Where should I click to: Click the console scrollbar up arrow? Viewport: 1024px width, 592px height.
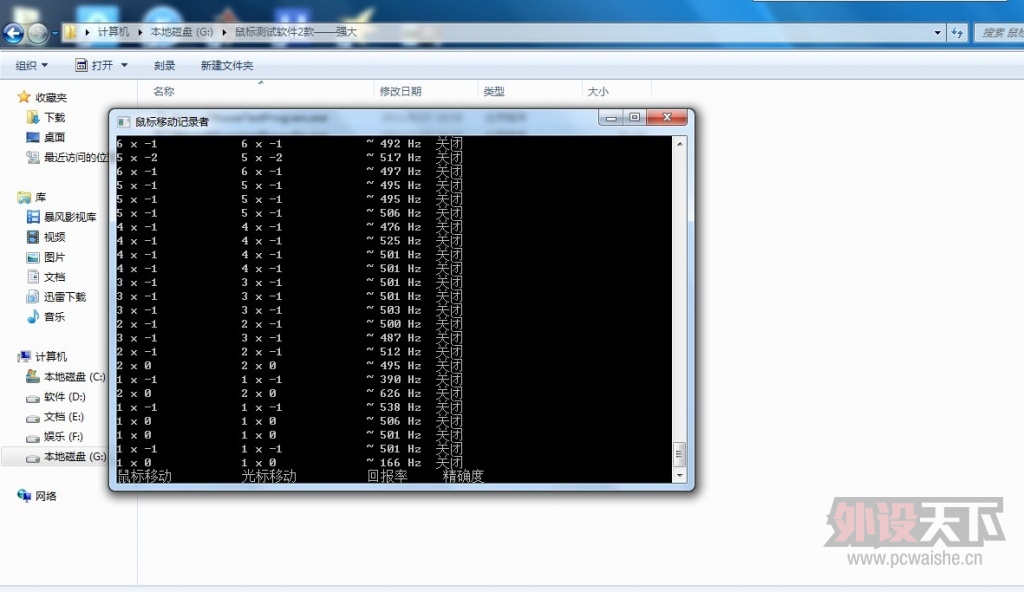(680, 143)
